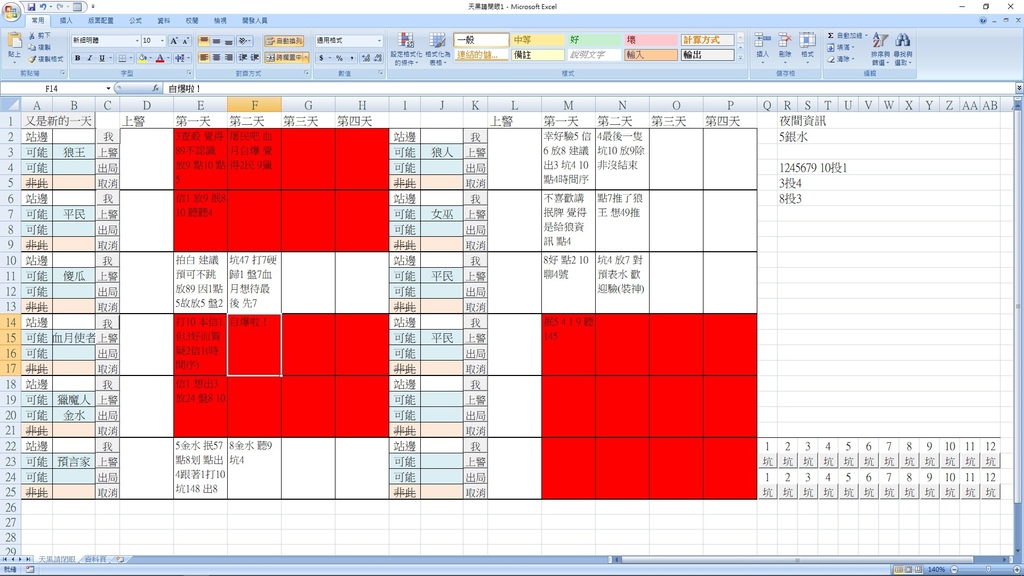Click the 剪下 cut button
1024x576 pixels.
[39, 35]
